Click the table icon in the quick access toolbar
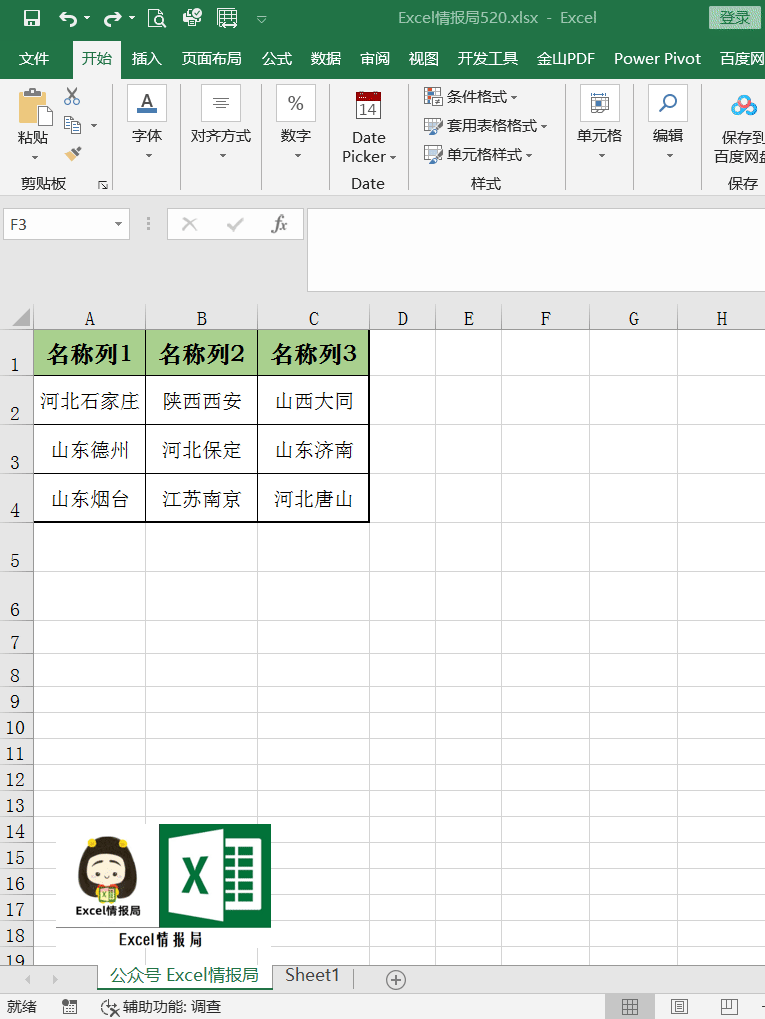The height and width of the screenshot is (1019, 765). click(227, 18)
